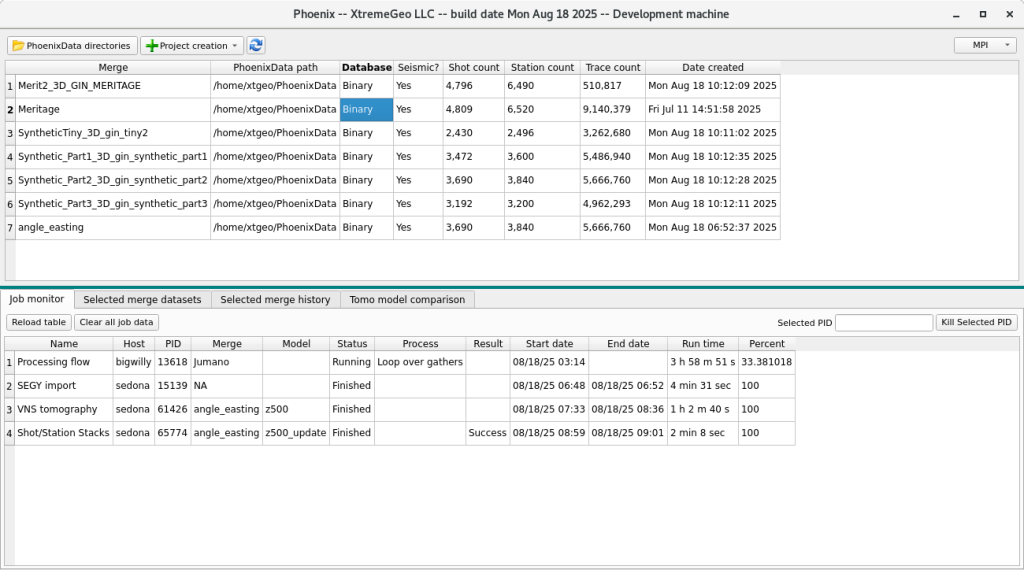Click row header 2 in merge table

click(10, 109)
